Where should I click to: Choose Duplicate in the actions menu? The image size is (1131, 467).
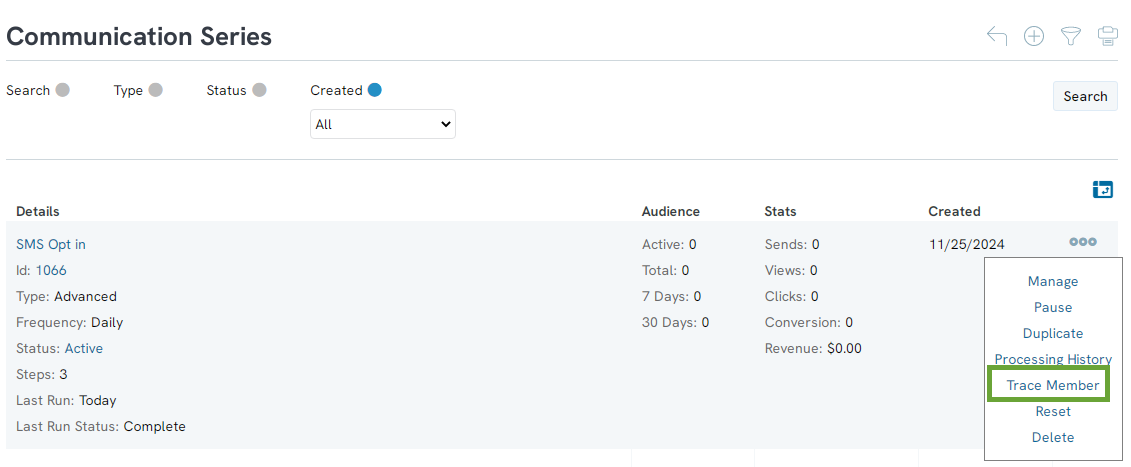[1053, 333]
